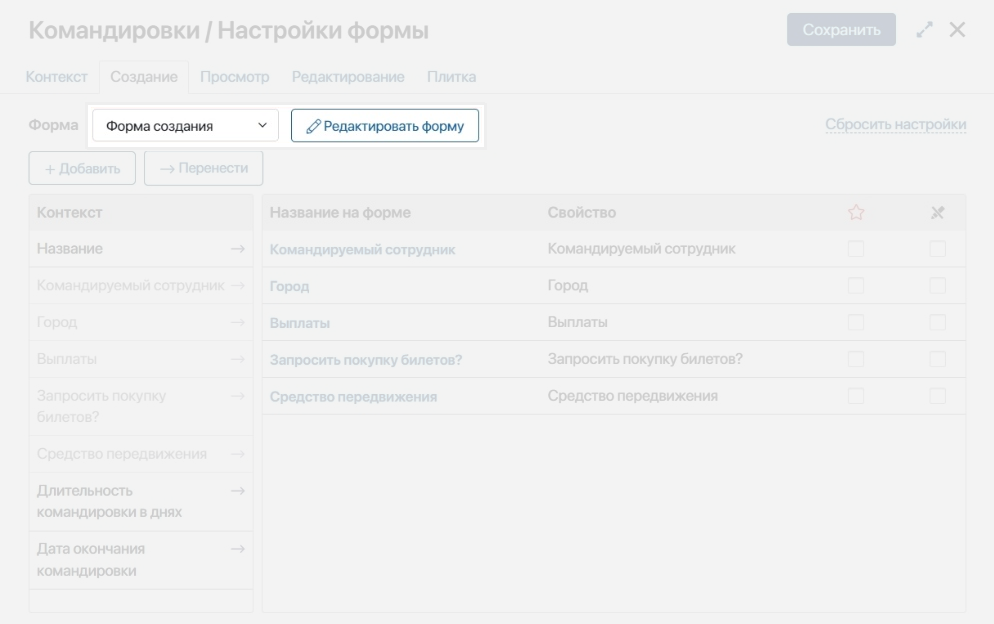Click the star icon in table header
Screen dimensions: 994x624
coord(855,212)
